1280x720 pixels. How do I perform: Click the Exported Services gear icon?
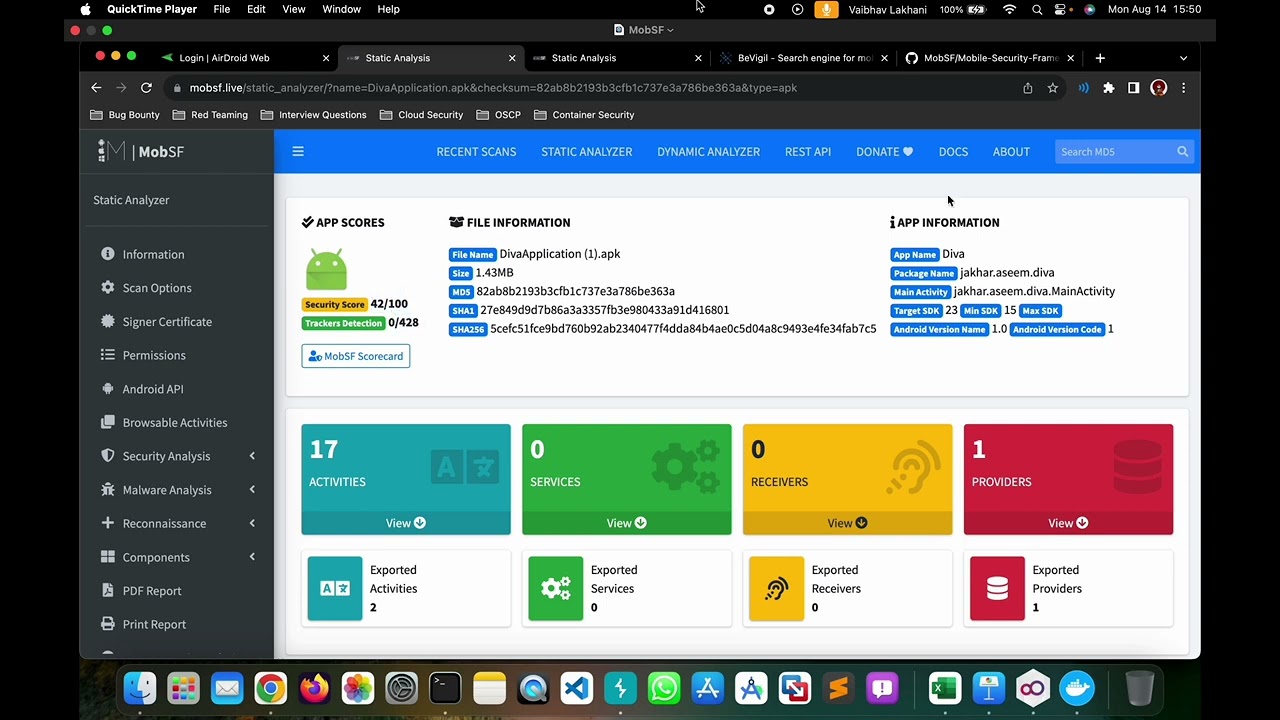(556, 588)
